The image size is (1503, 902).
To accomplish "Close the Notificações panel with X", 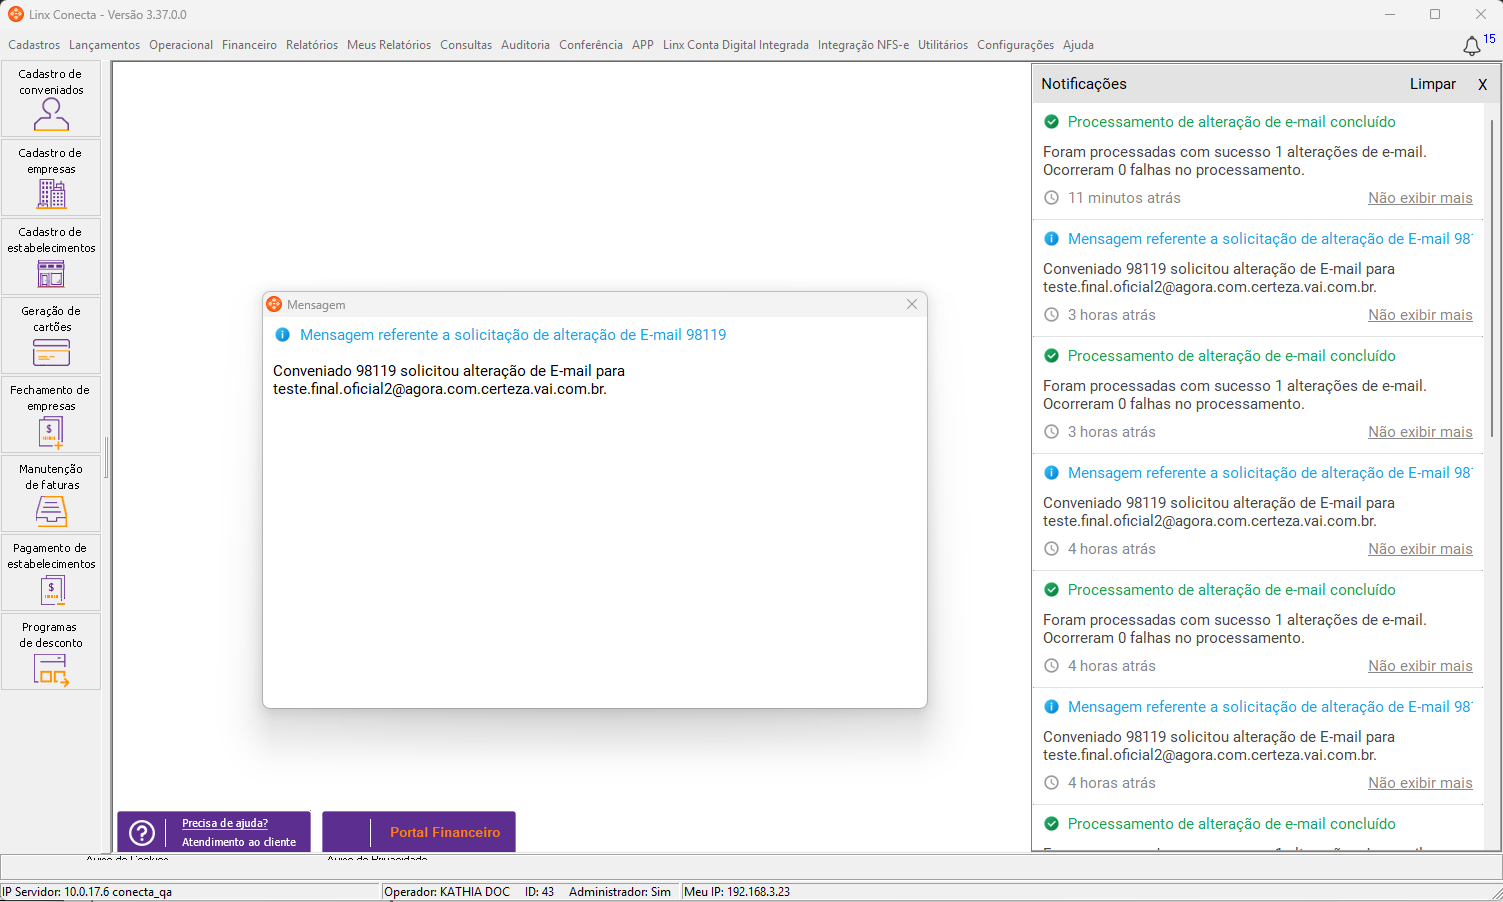I will pos(1482,84).
